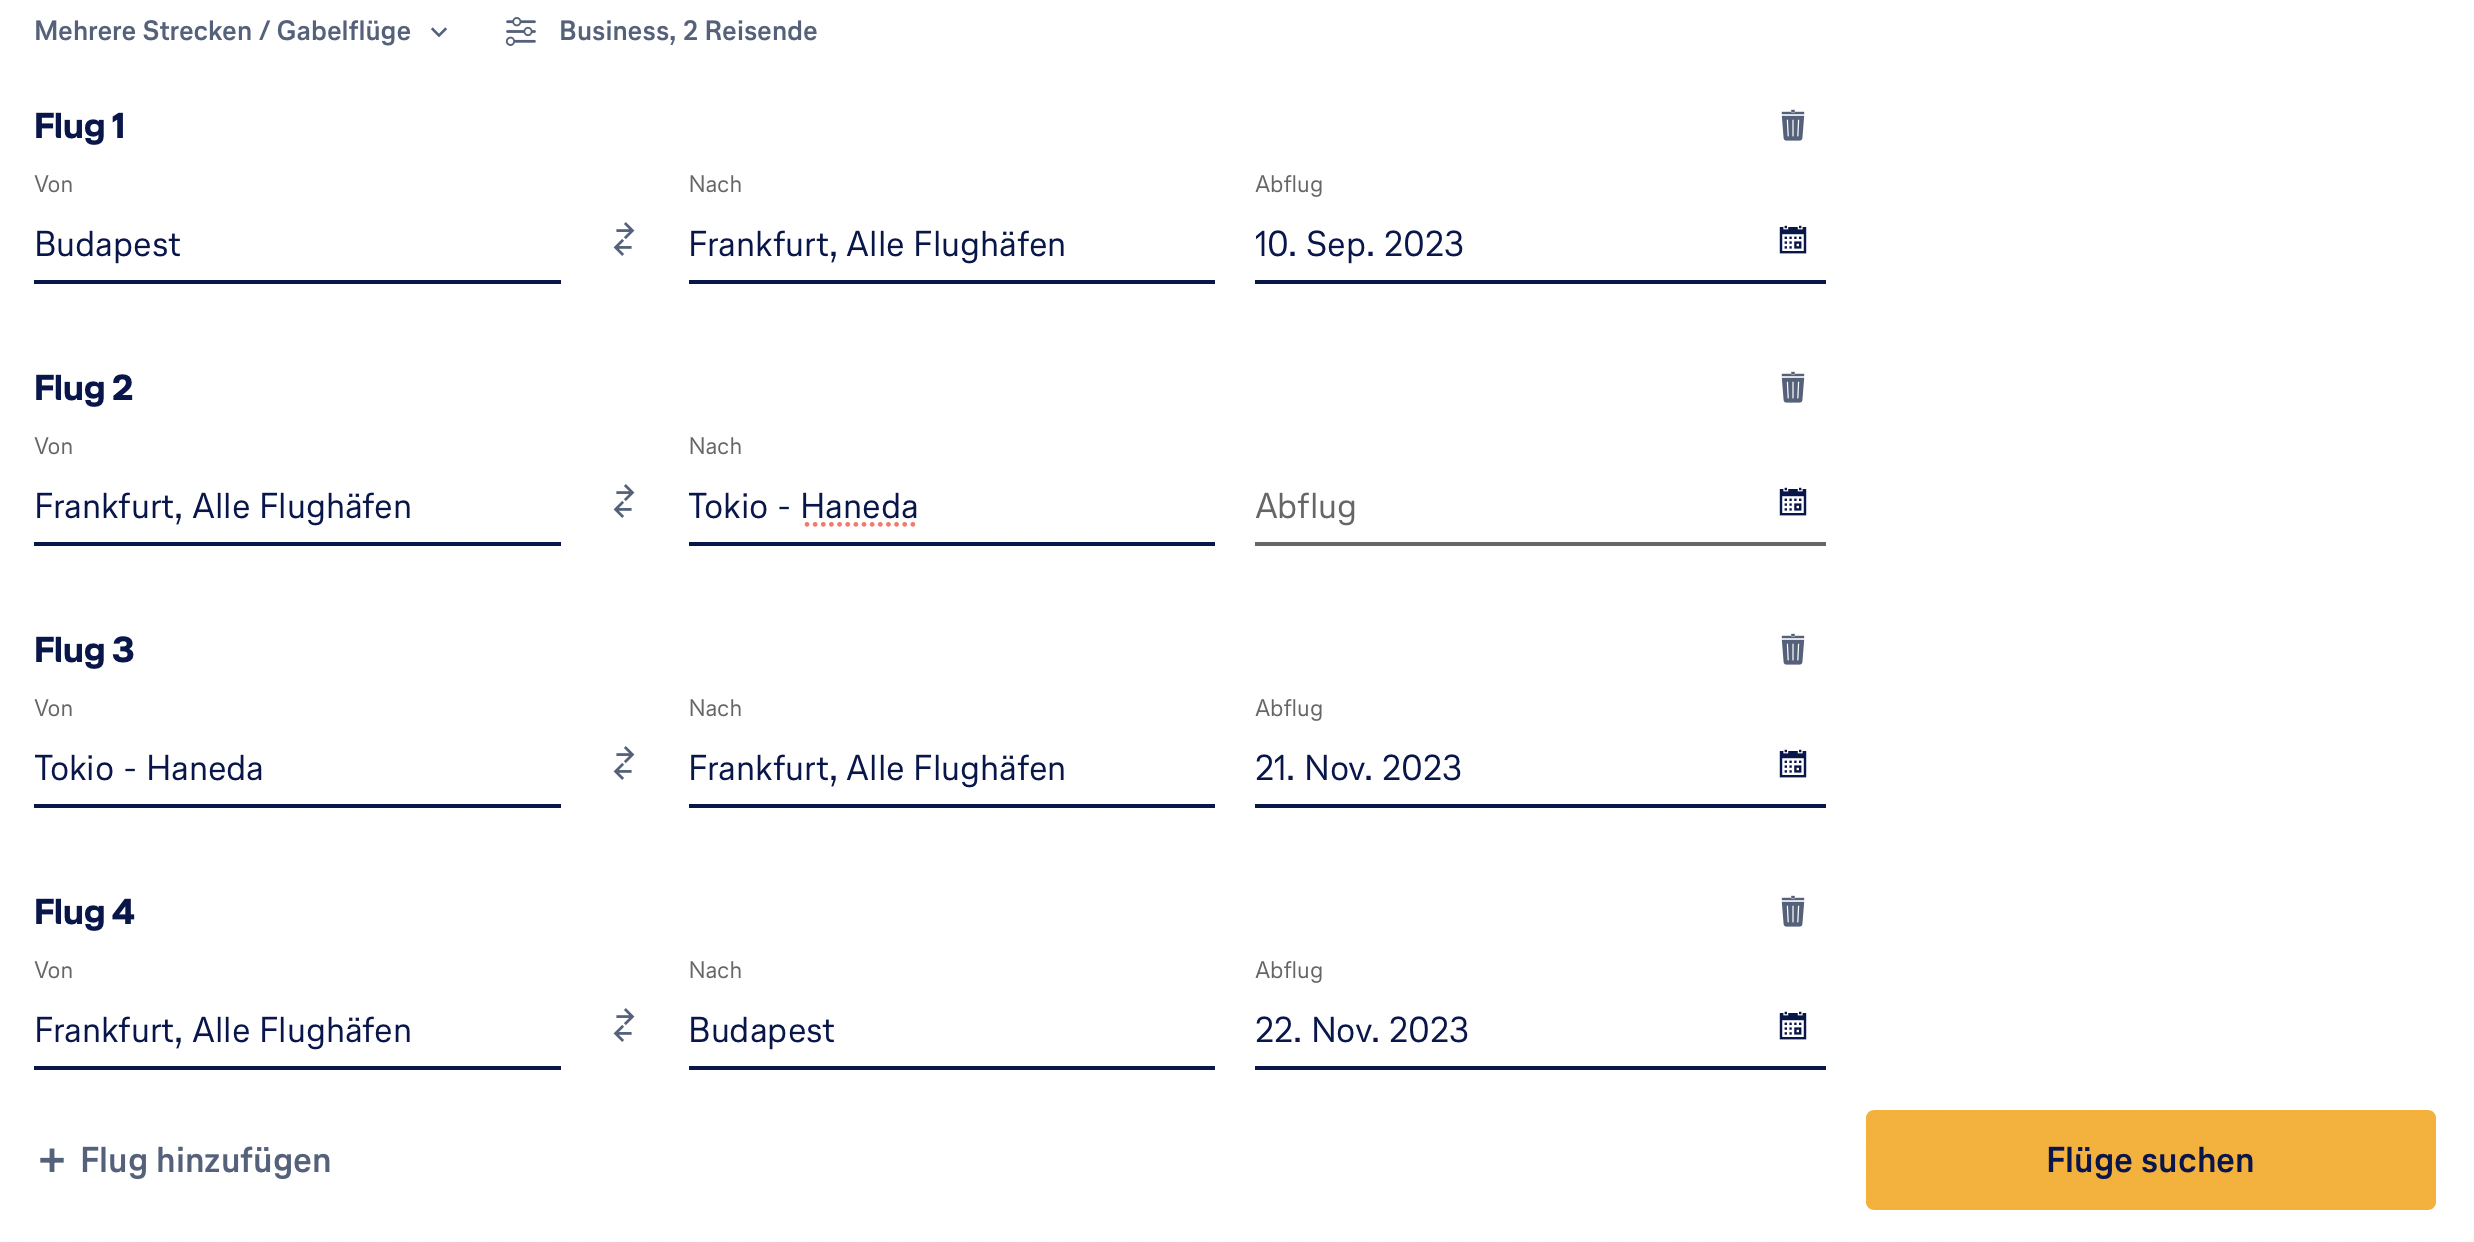
Task: Click the Flüge suchen button
Action: (2150, 1160)
